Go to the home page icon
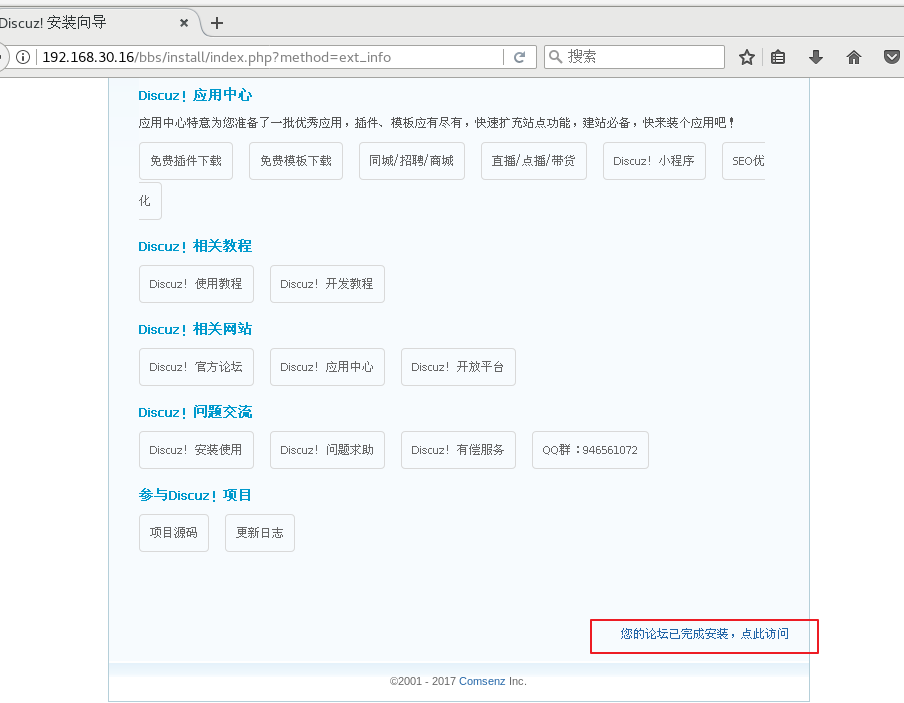 (854, 57)
